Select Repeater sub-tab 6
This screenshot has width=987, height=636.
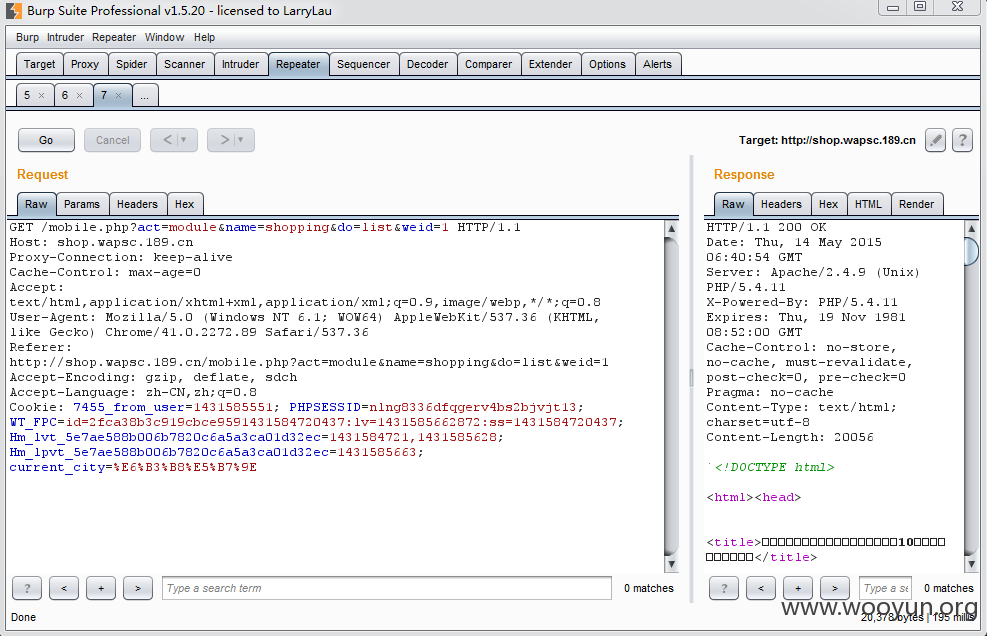point(65,95)
